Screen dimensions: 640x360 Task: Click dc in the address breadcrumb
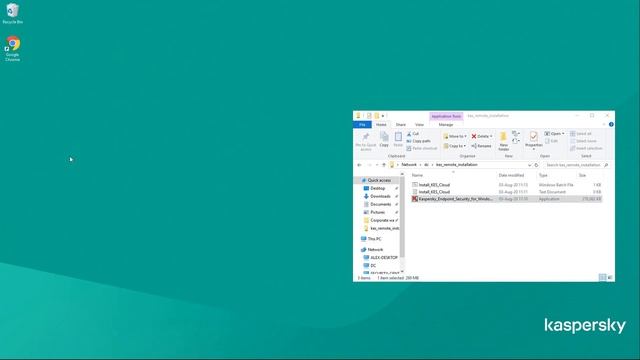426,165
